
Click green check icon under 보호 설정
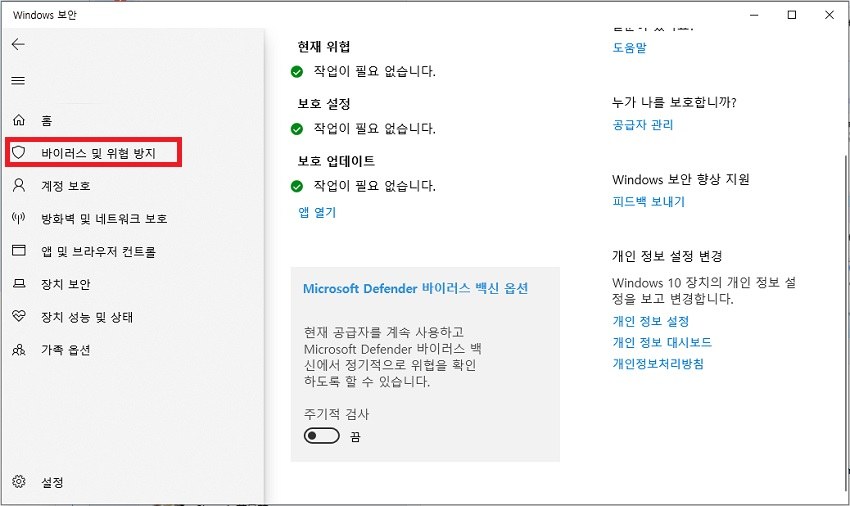(297, 129)
